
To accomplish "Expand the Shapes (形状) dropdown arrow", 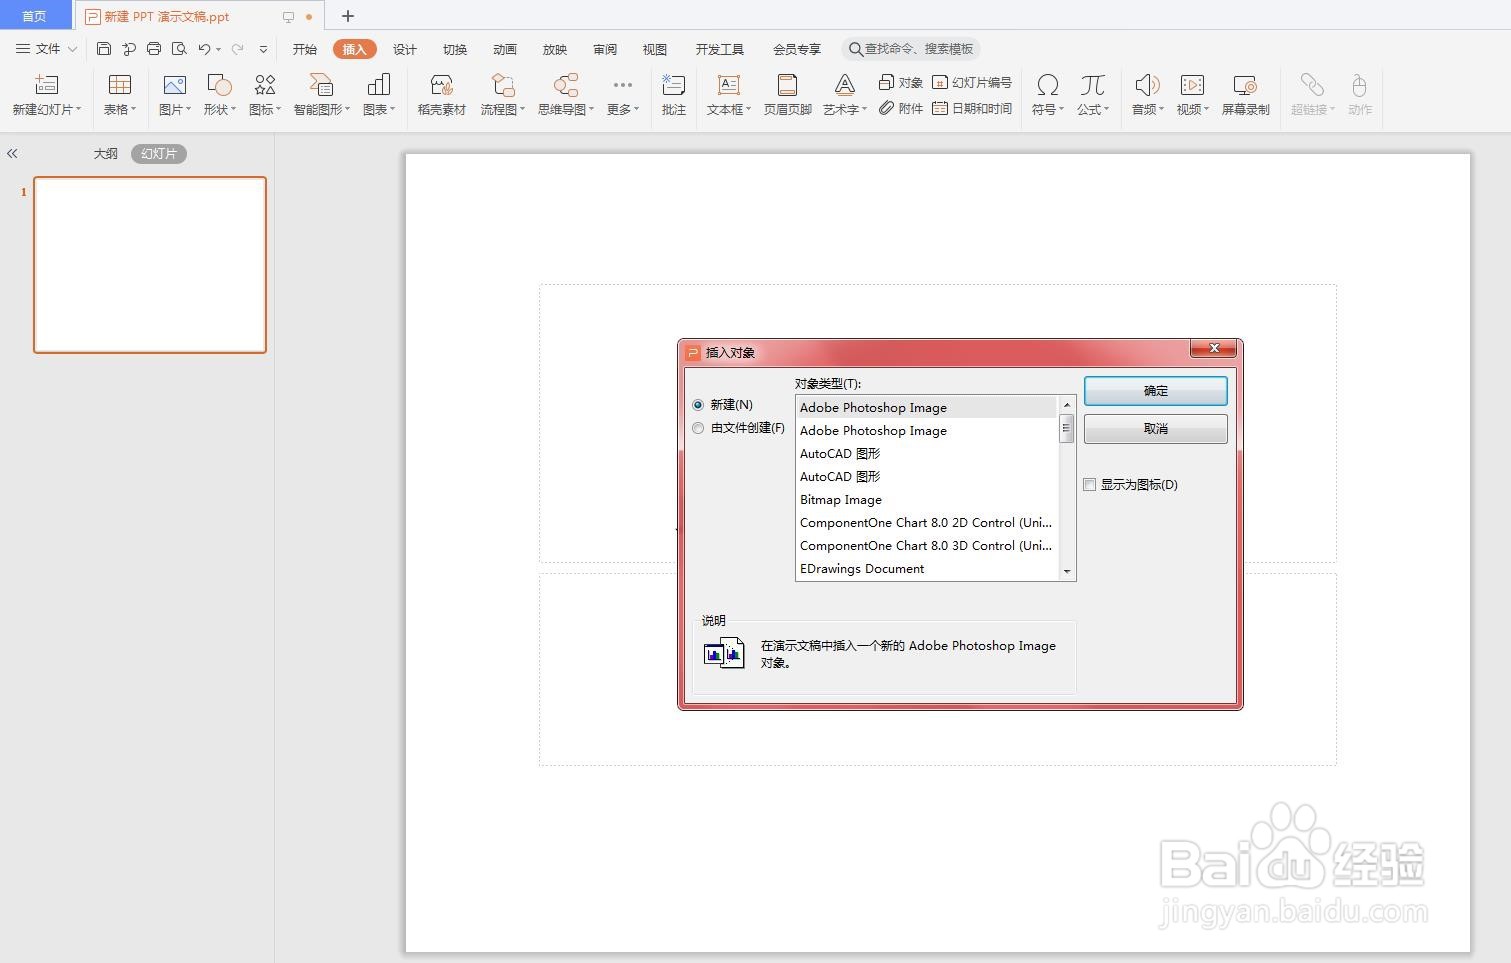I will [233, 109].
